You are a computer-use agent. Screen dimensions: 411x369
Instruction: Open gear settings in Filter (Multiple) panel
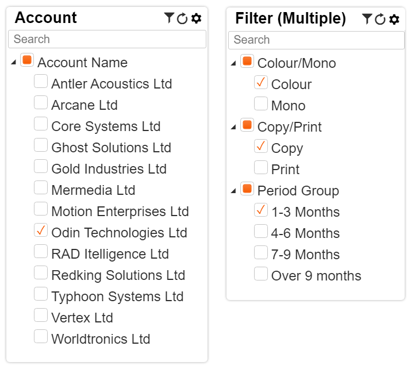394,19
